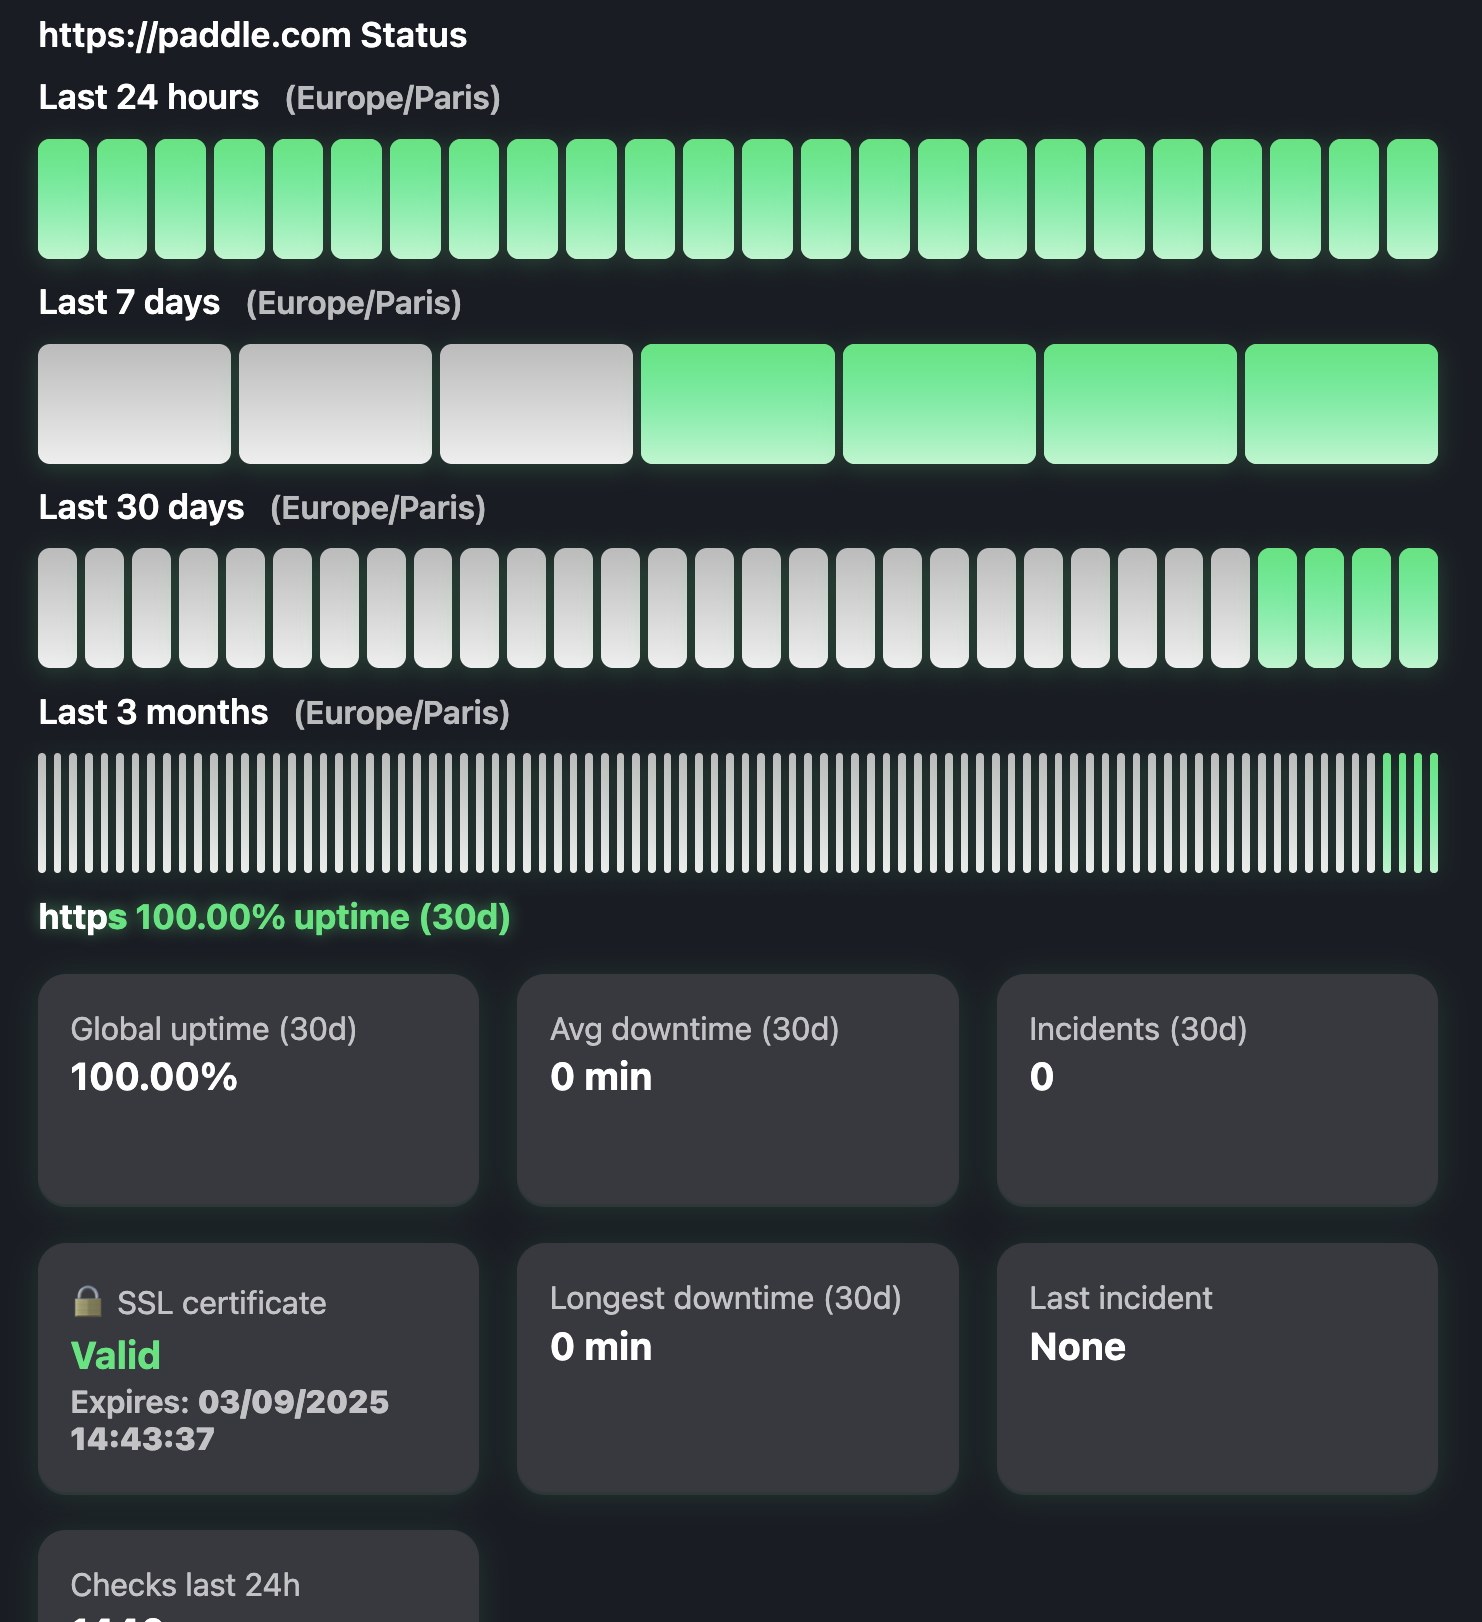Viewport: 1482px width, 1622px height.
Task: Select the oldest grey bar in Last 7 days
Action: click(x=134, y=404)
